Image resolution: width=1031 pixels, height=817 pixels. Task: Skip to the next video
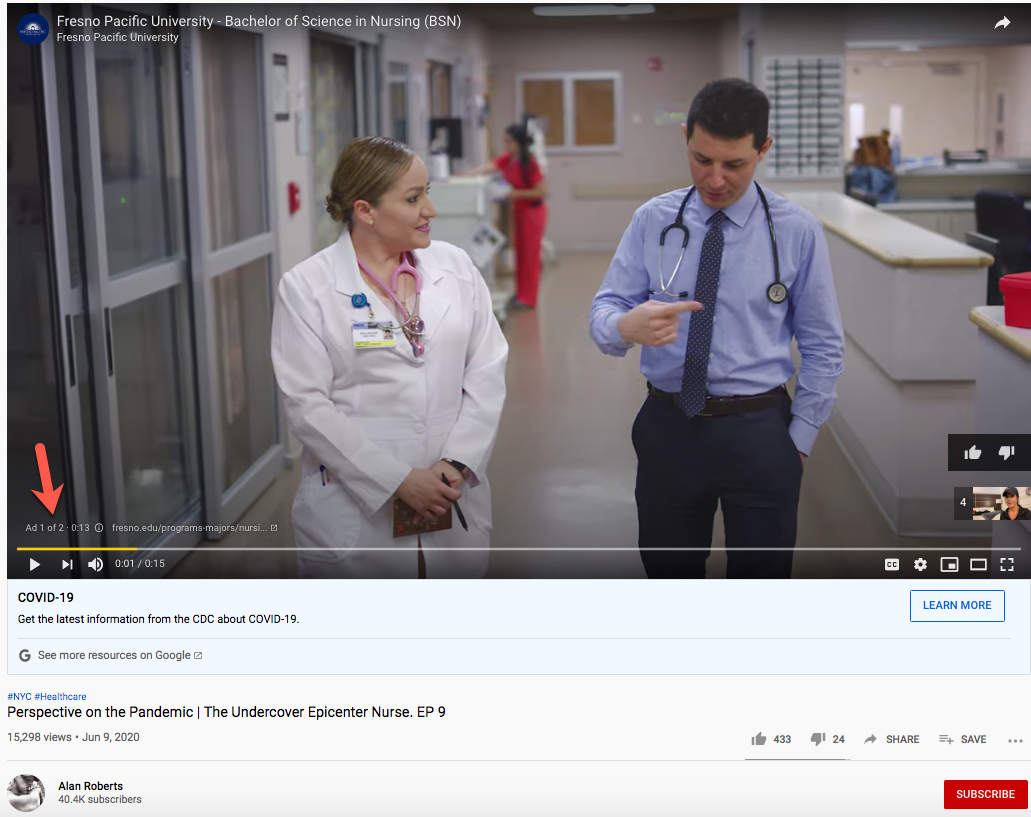(67, 565)
